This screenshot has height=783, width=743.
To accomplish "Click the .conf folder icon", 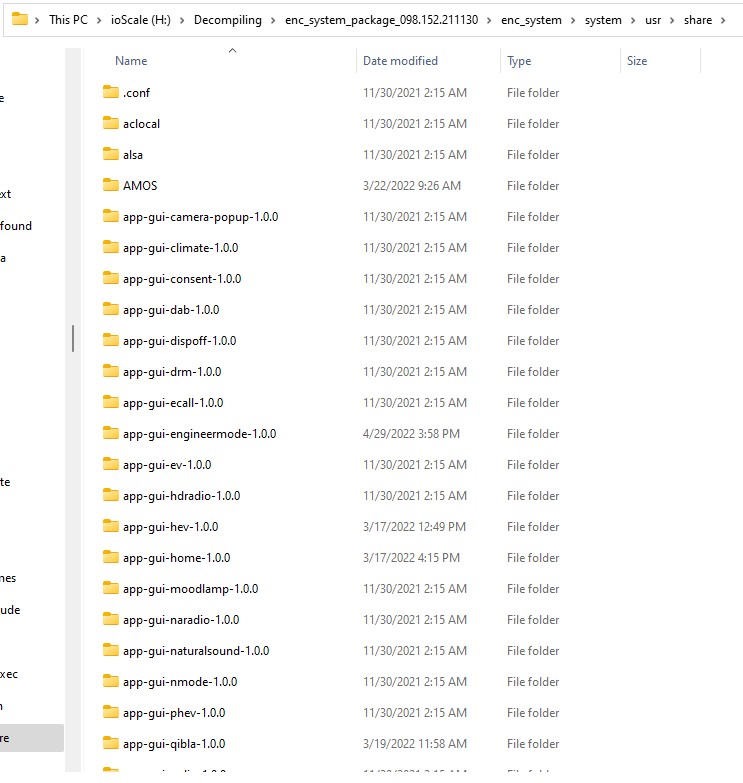I will tap(110, 92).
